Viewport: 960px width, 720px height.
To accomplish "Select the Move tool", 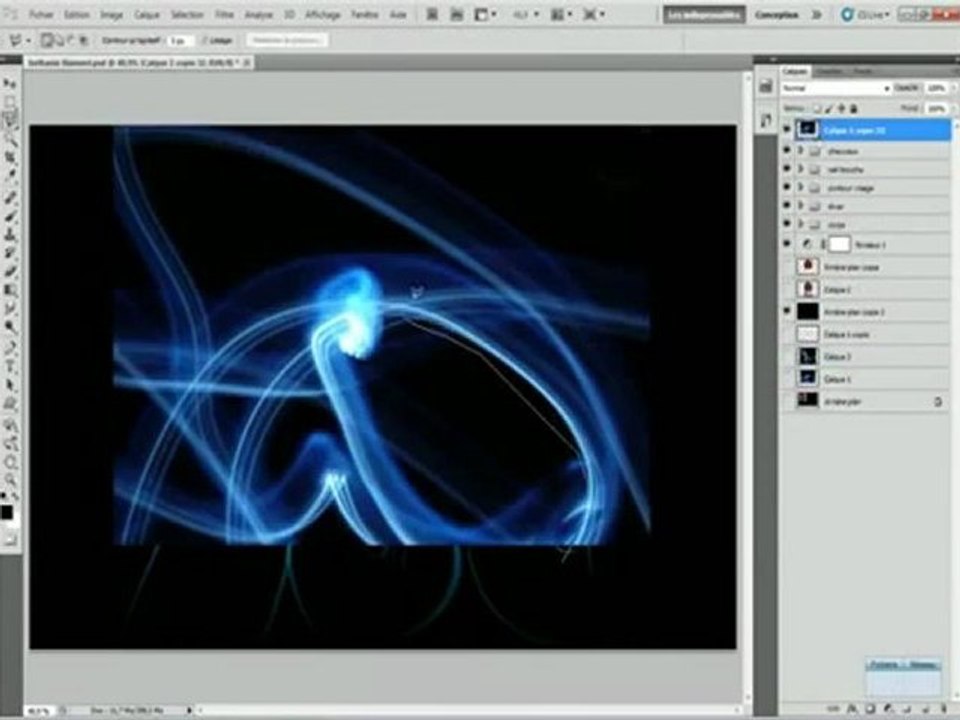I will click(x=10, y=84).
